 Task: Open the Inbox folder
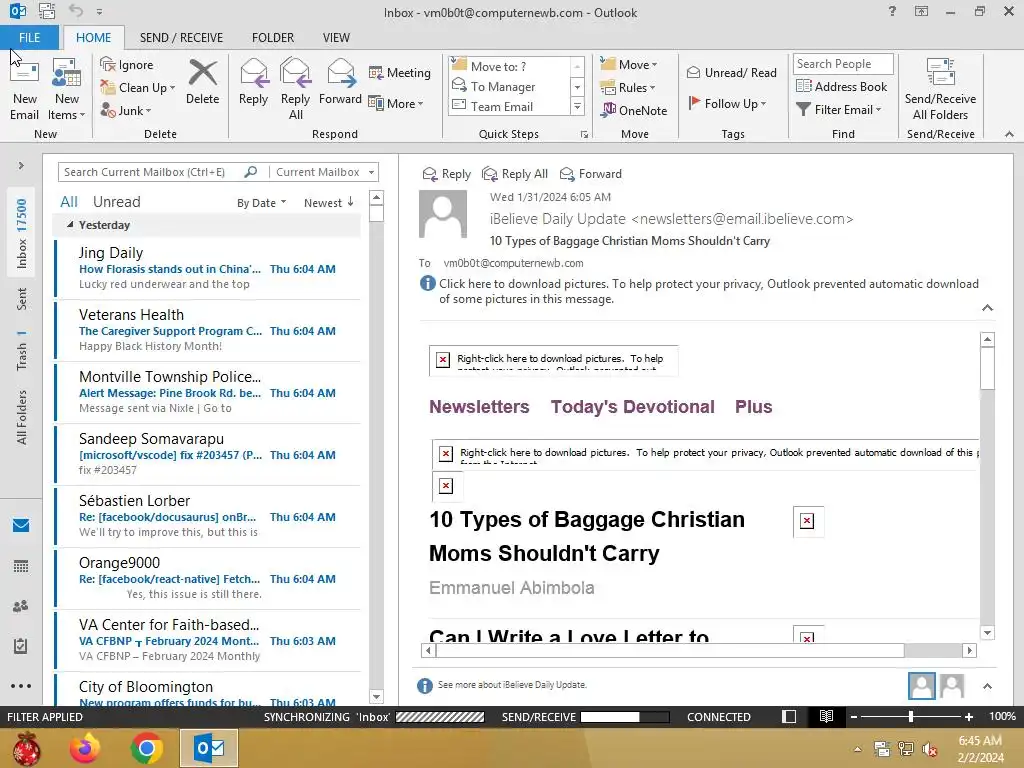[22, 233]
